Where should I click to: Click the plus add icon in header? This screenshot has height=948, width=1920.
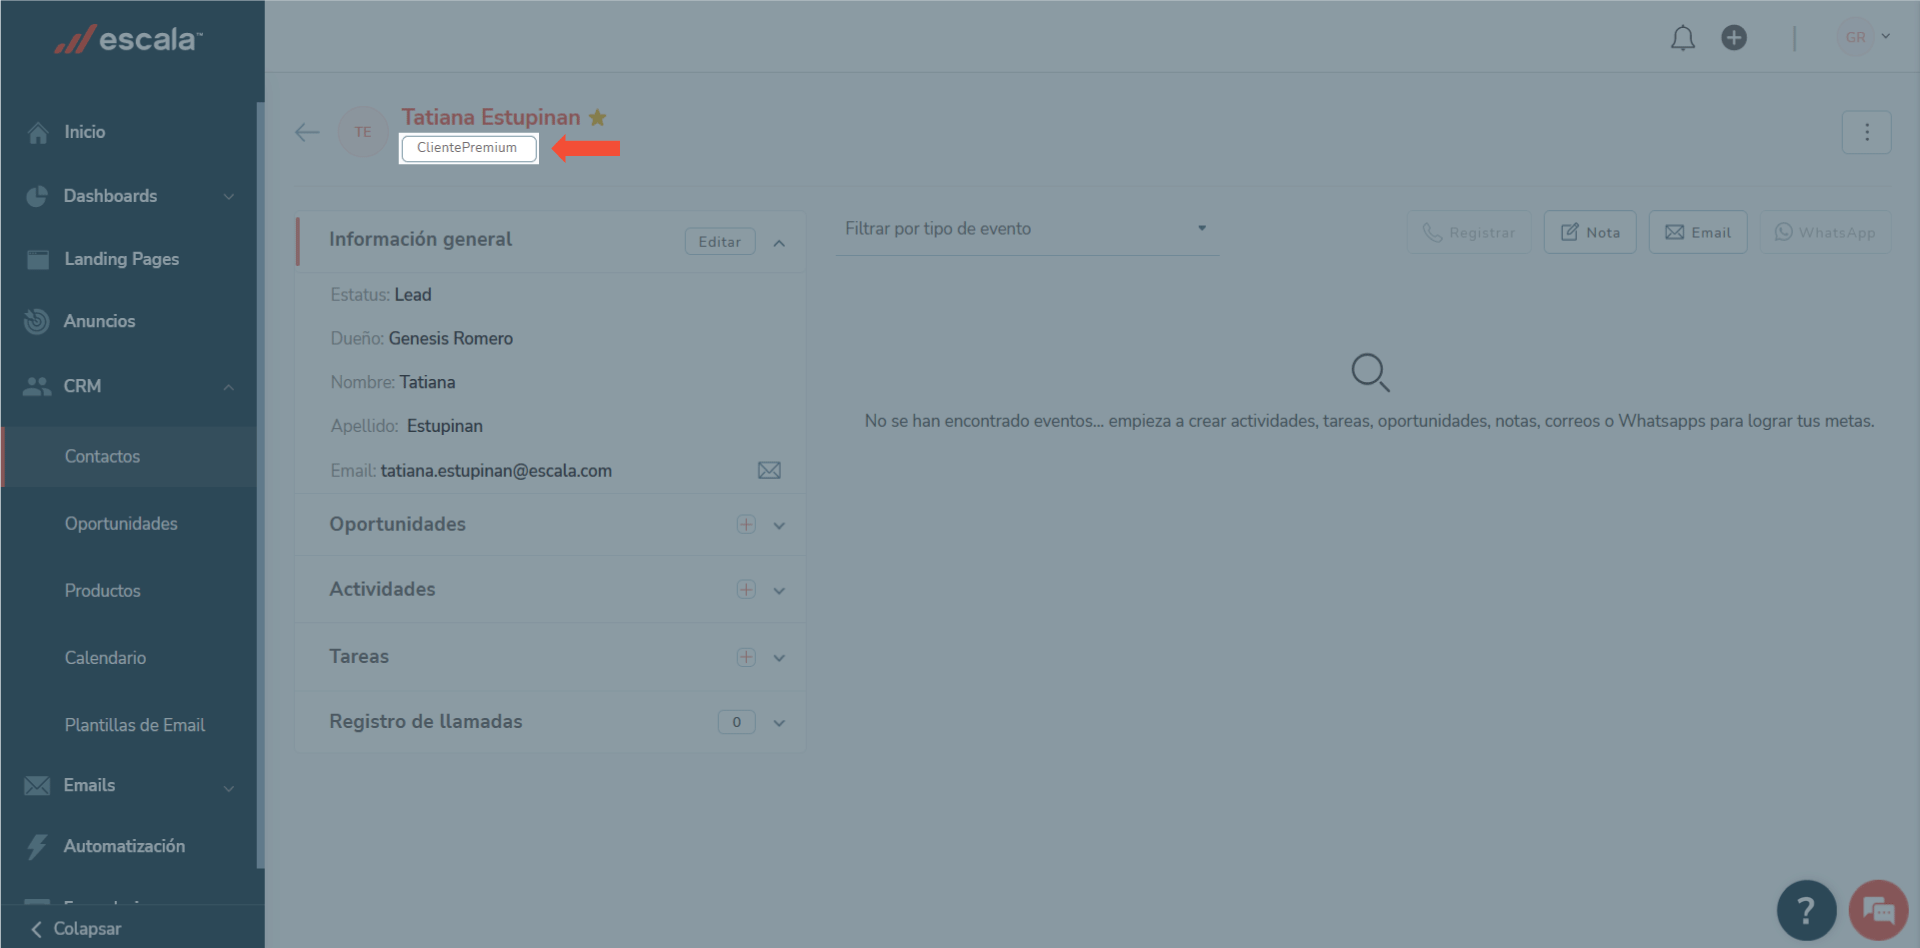click(1734, 38)
